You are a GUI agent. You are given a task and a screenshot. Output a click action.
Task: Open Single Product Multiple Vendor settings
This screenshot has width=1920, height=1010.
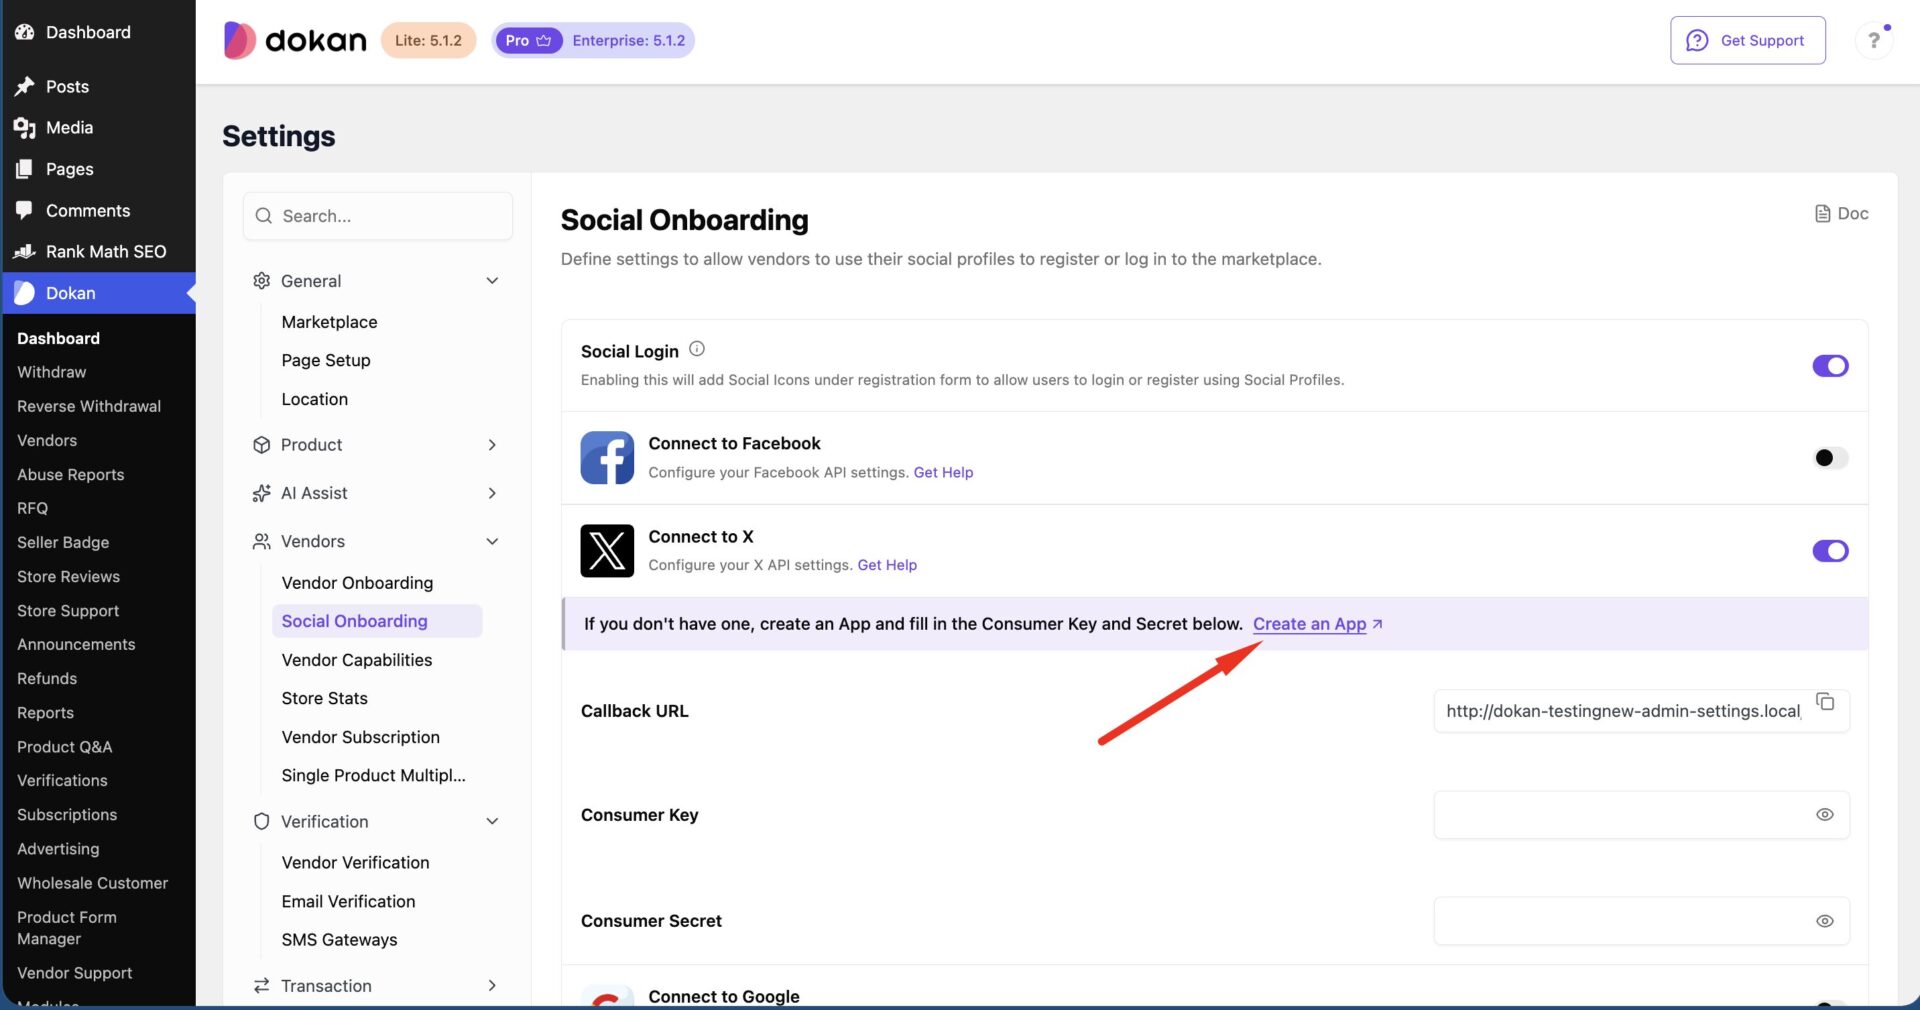tap(374, 775)
